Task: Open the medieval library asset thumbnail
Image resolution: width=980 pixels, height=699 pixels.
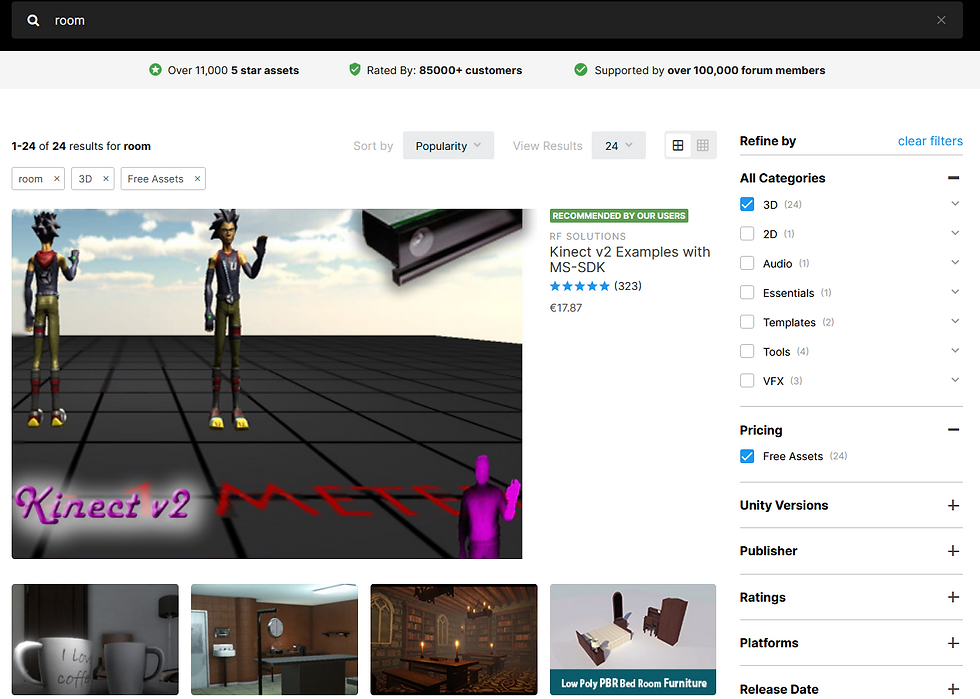Action: (x=454, y=640)
